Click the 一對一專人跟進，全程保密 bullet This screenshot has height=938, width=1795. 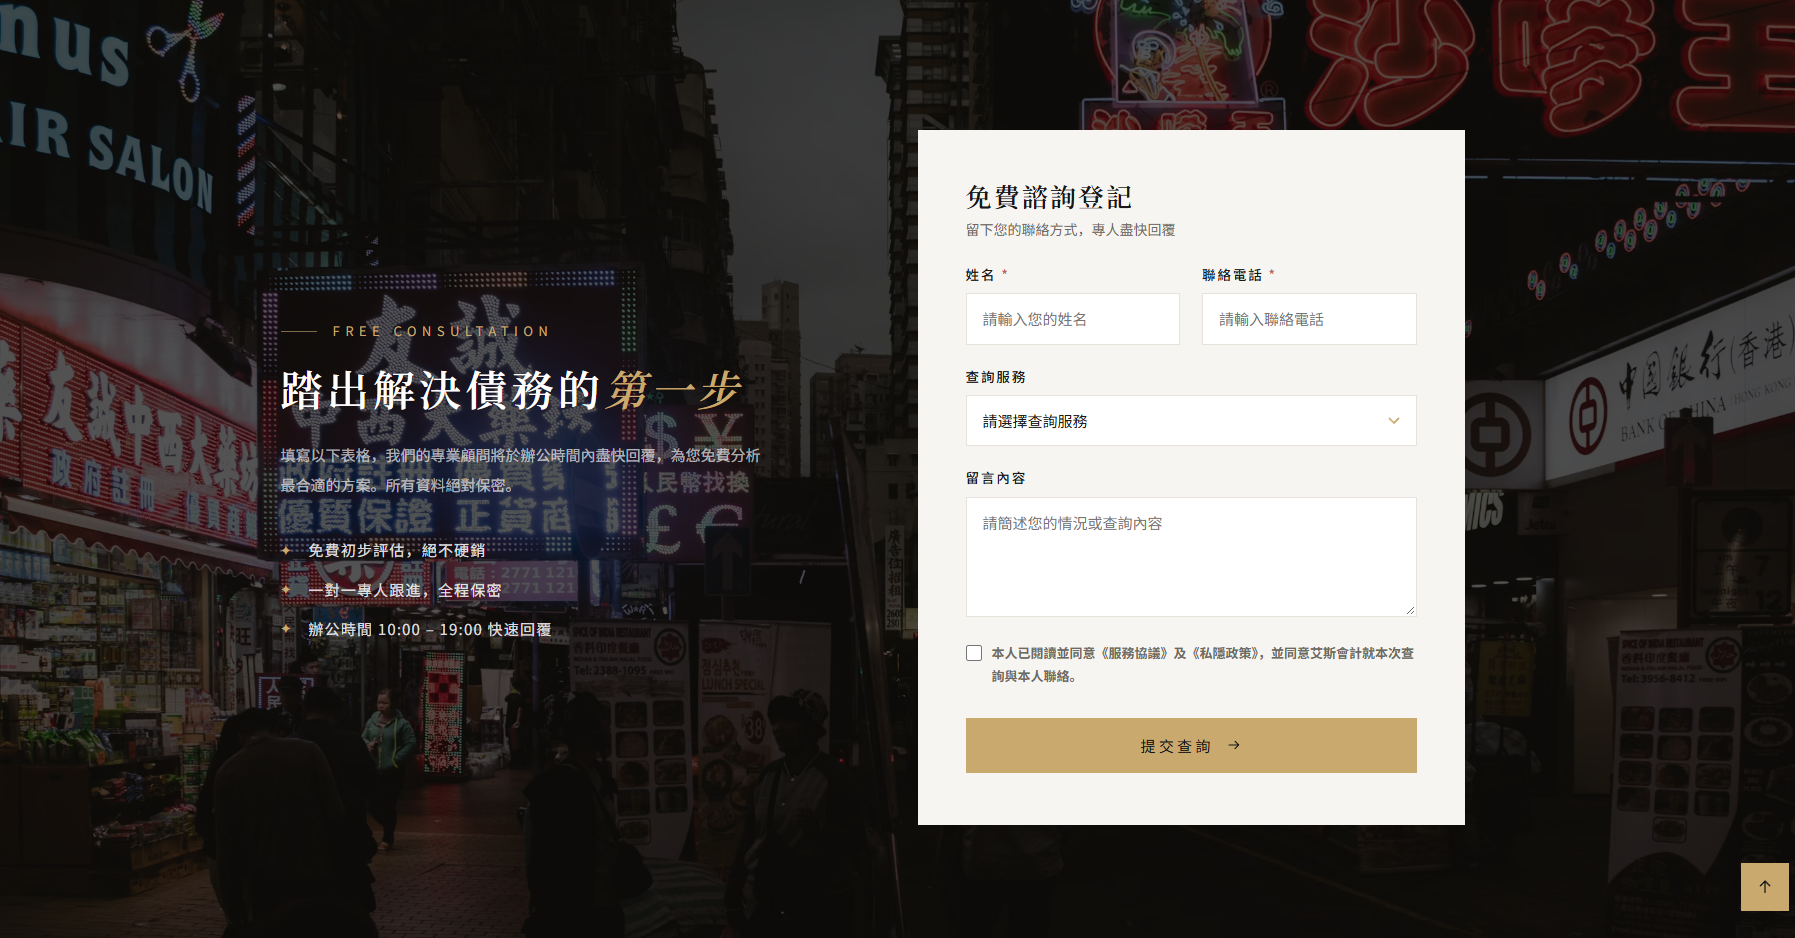click(x=405, y=590)
